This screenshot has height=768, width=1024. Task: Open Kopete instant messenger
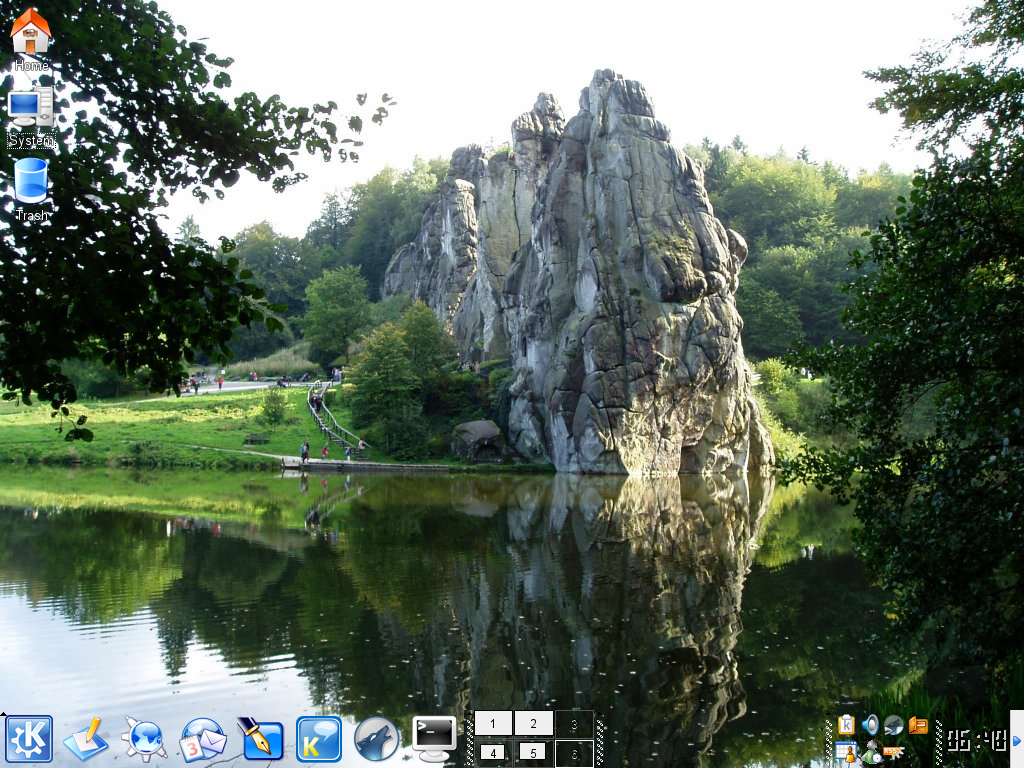click(318, 738)
